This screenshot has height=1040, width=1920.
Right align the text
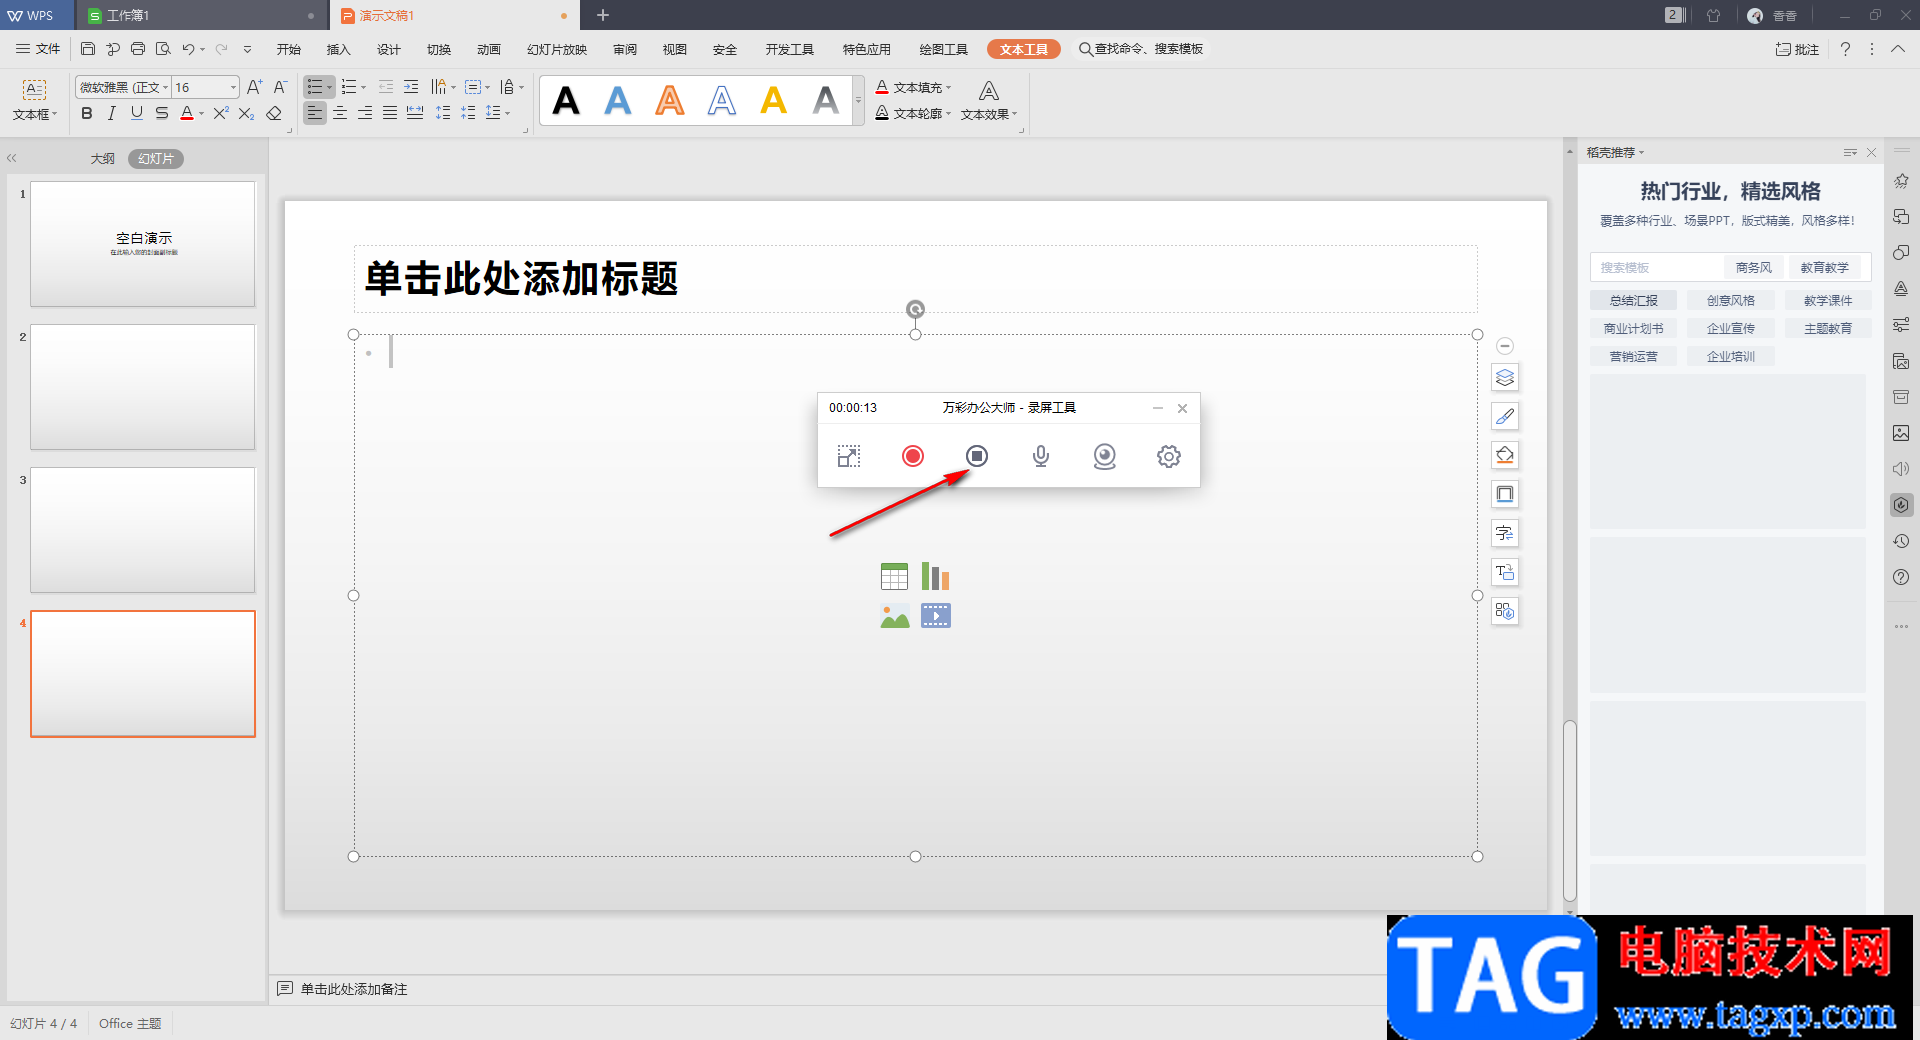tap(365, 113)
